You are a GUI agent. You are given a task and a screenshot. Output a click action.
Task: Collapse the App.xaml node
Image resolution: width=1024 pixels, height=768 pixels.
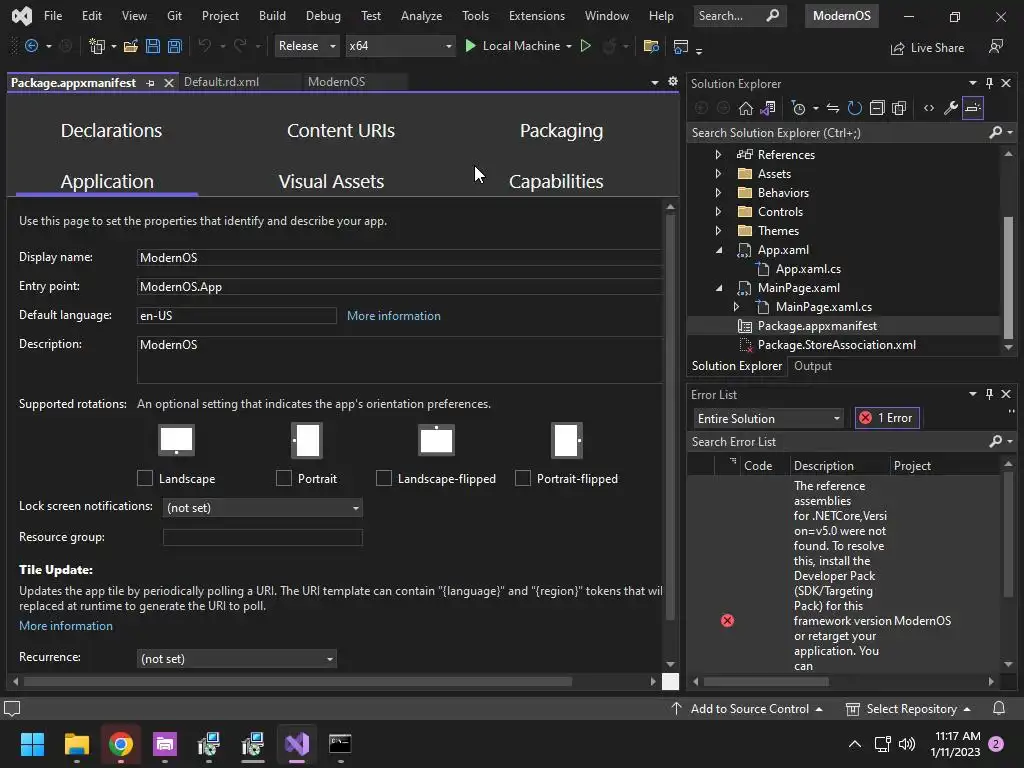[719, 249]
